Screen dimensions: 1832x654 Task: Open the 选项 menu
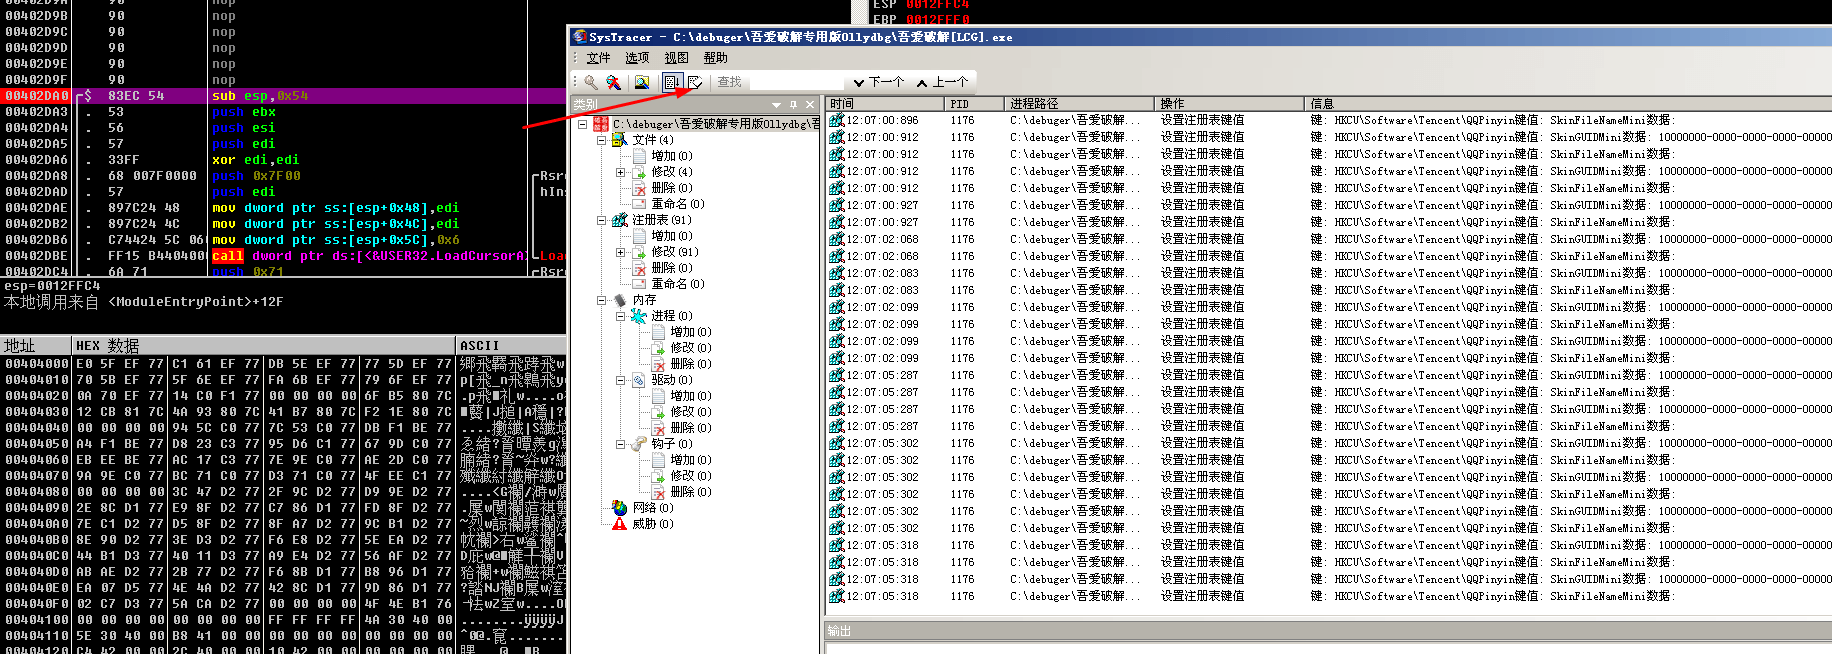[x=637, y=58]
